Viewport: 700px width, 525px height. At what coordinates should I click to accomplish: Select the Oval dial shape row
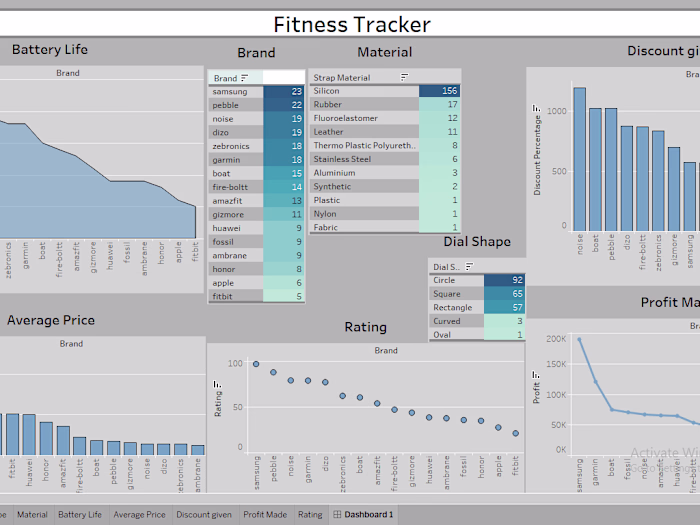click(477, 334)
